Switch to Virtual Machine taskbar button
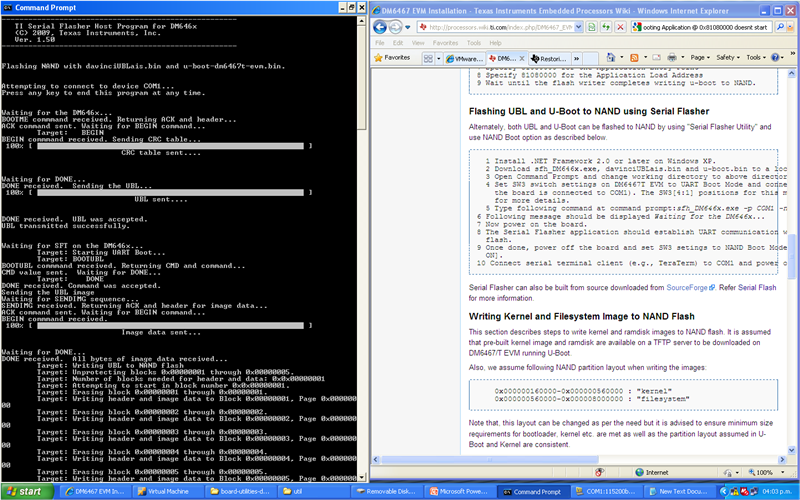The width and height of the screenshot is (800, 500). (x=167, y=491)
